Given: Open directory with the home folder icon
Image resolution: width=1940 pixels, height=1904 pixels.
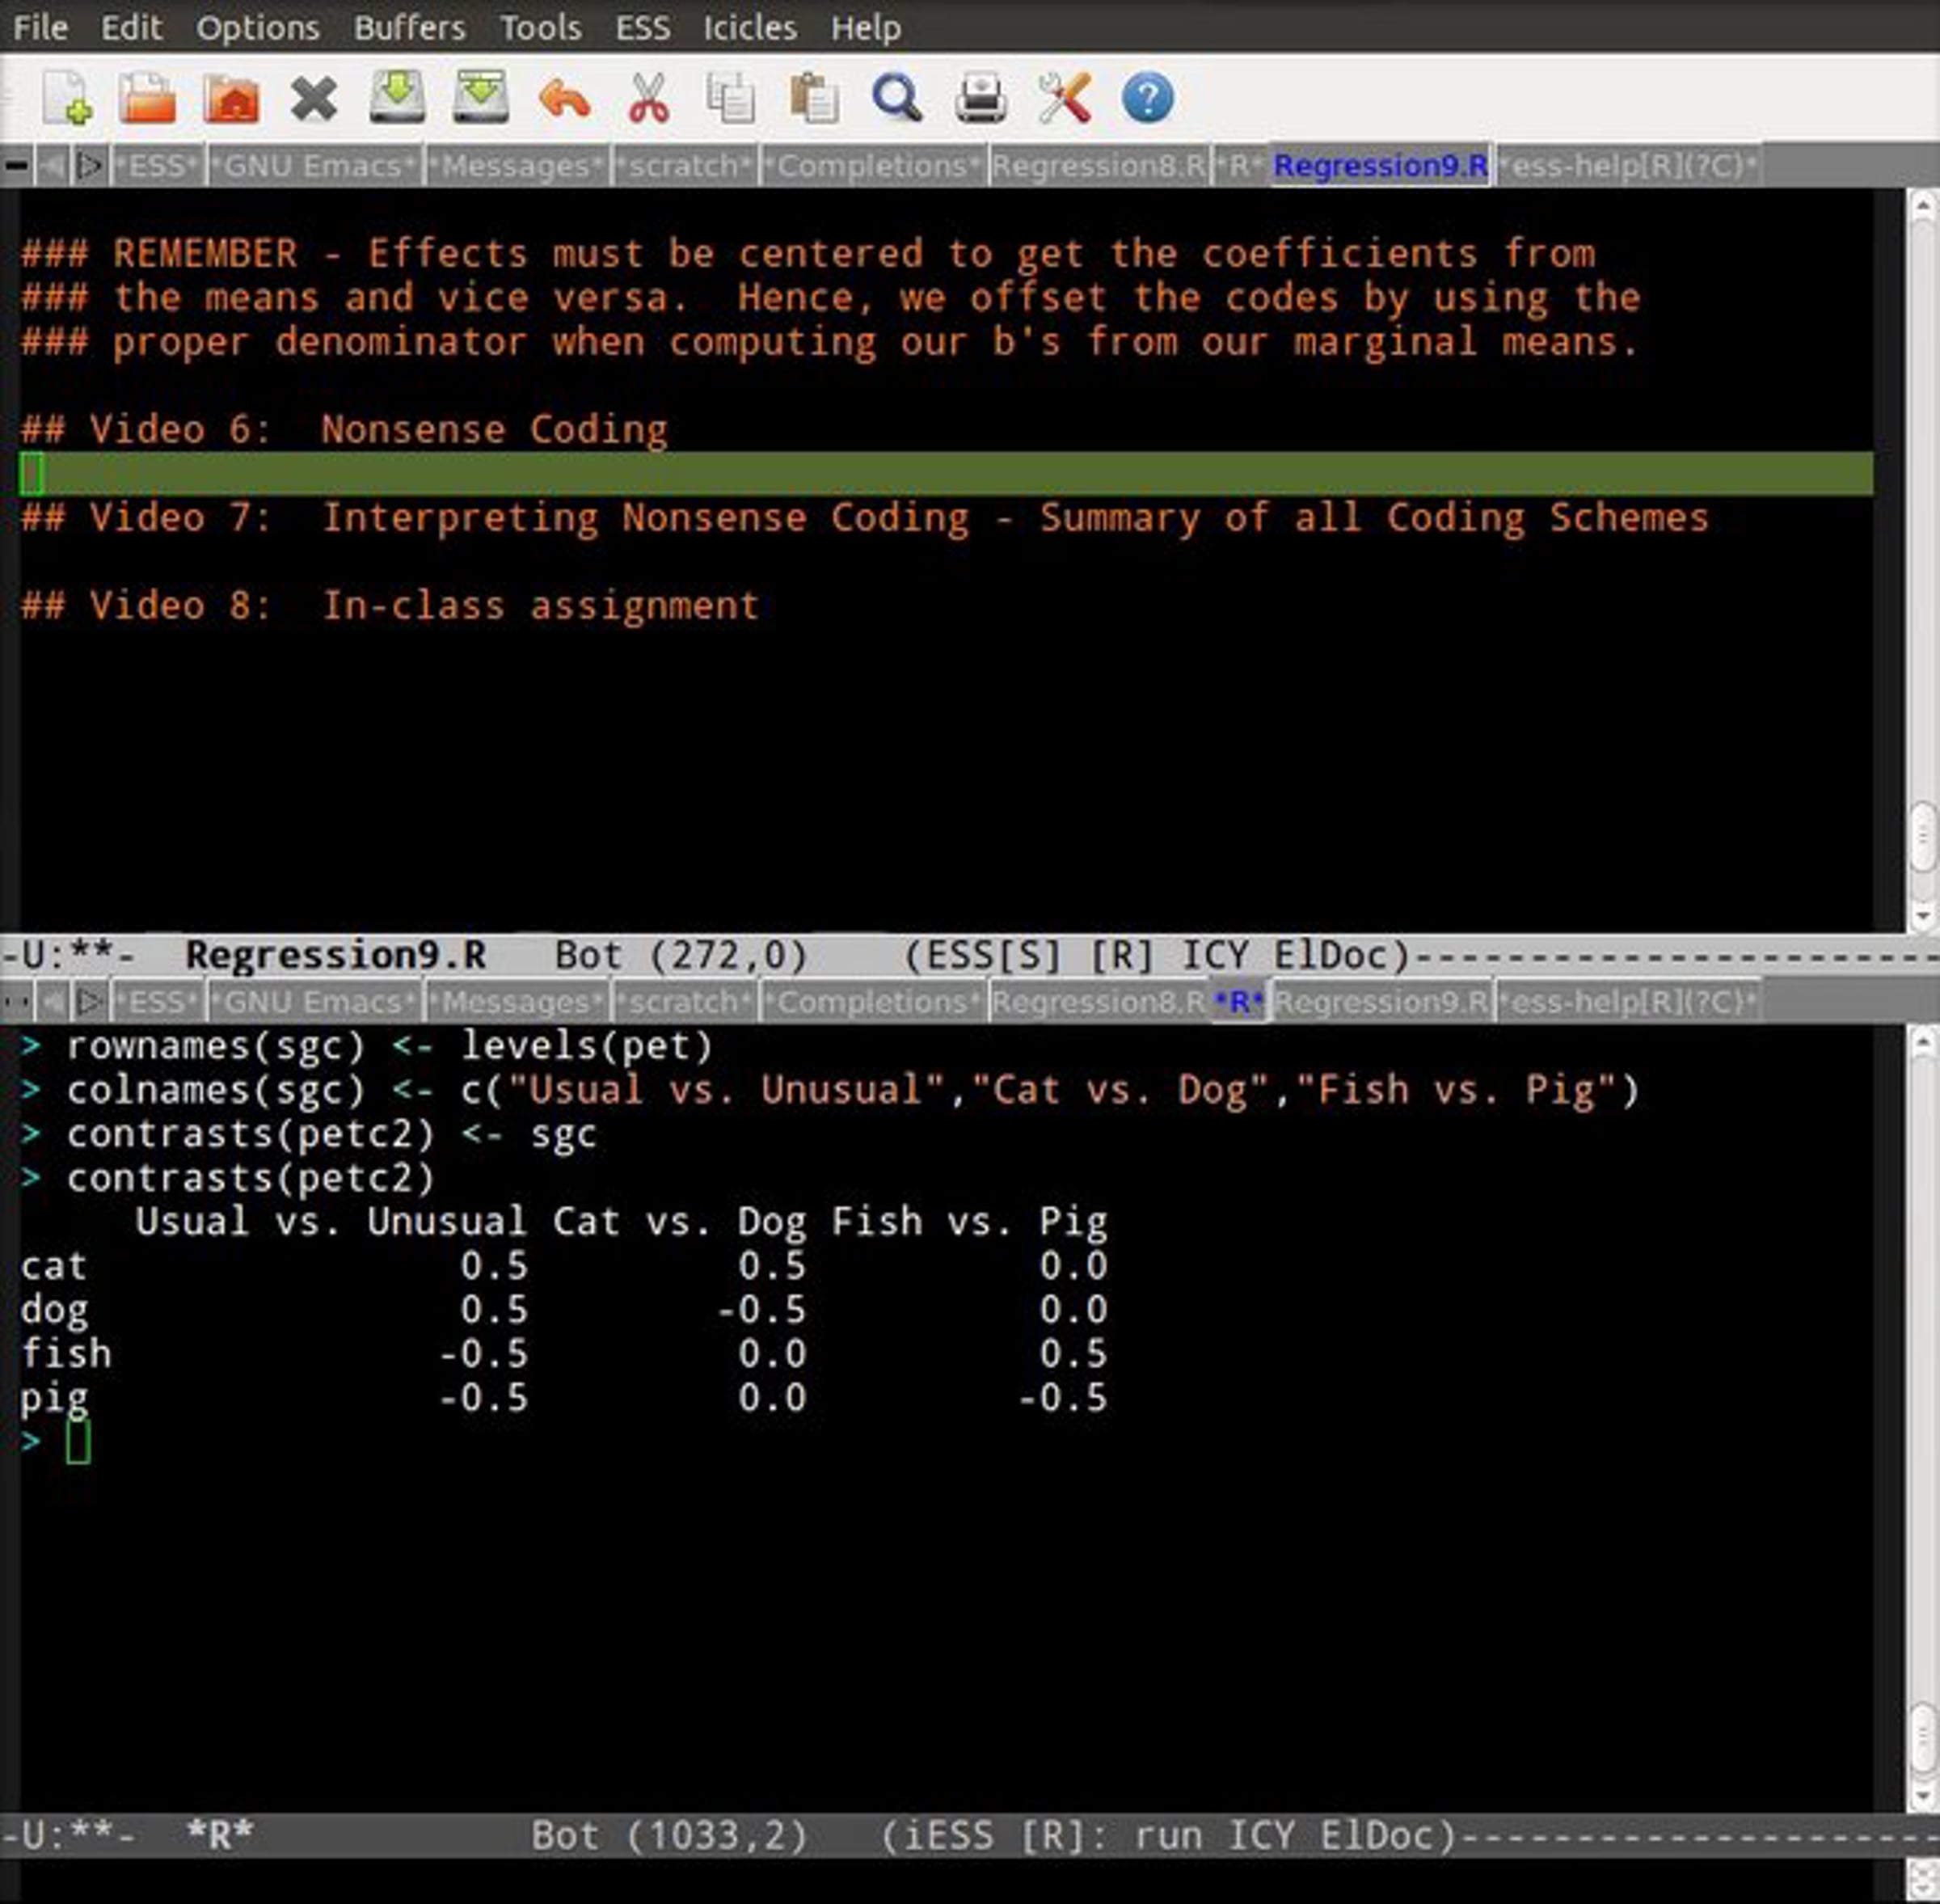Looking at the screenshot, I should pyautogui.click(x=231, y=99).
